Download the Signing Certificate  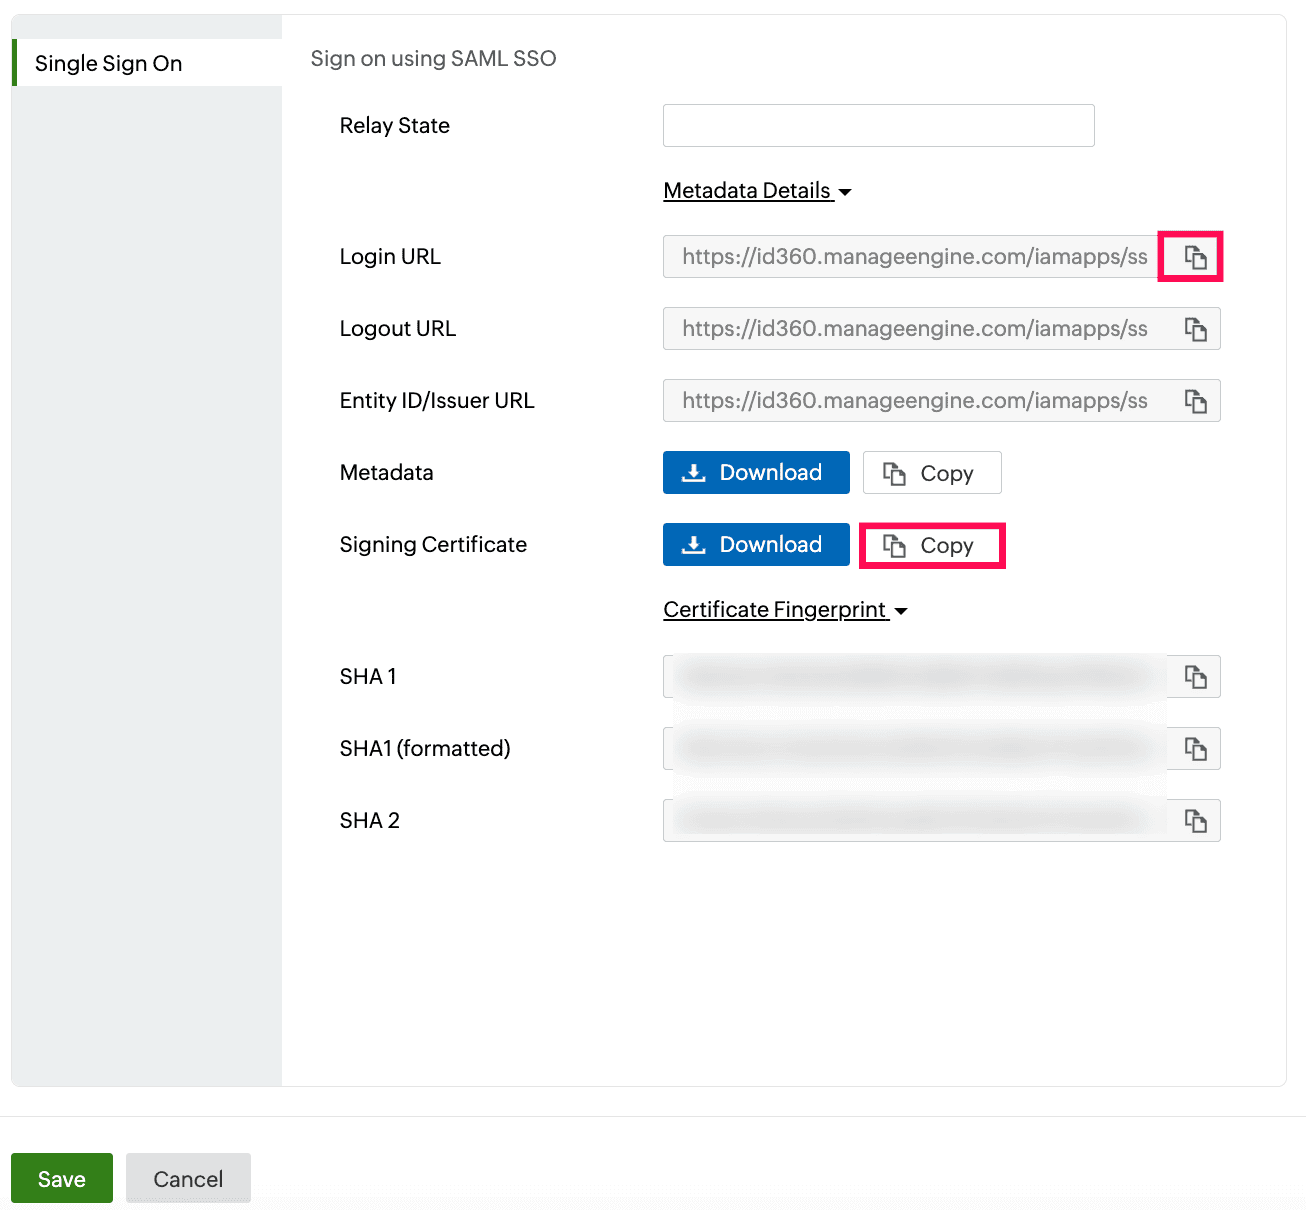point(756,544)
